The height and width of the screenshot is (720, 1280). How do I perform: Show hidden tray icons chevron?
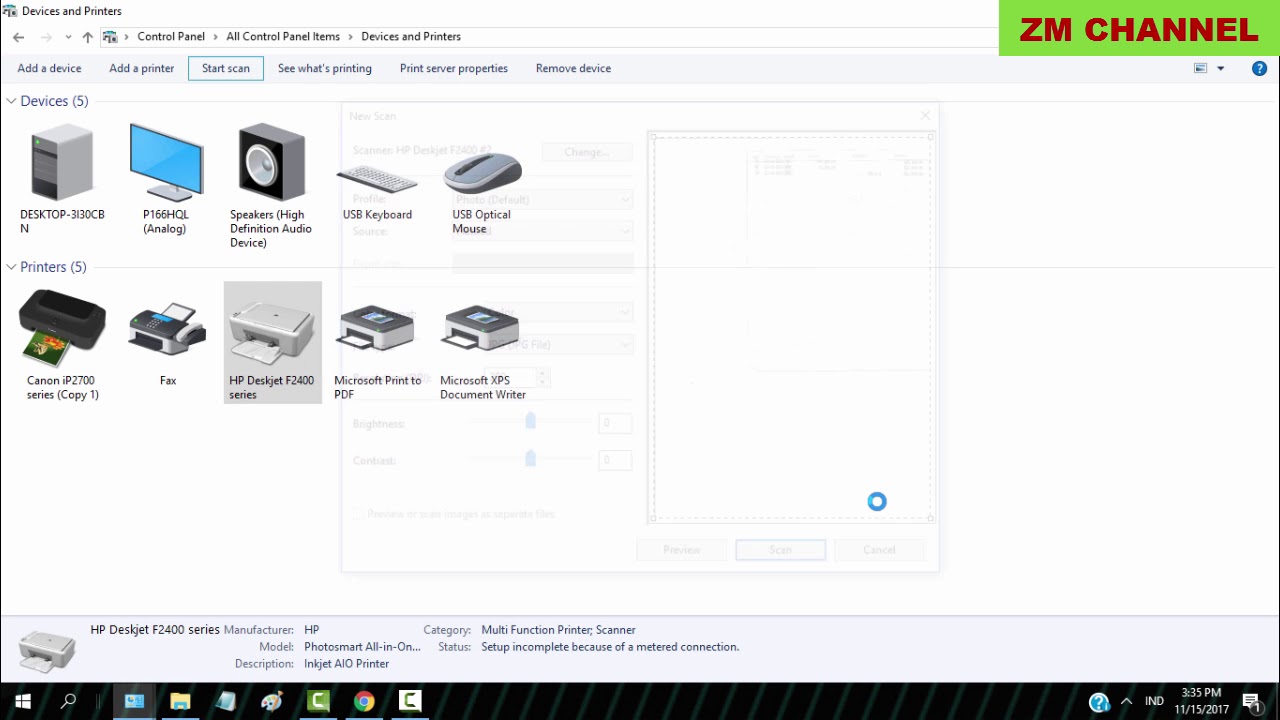pos(1126,701)
